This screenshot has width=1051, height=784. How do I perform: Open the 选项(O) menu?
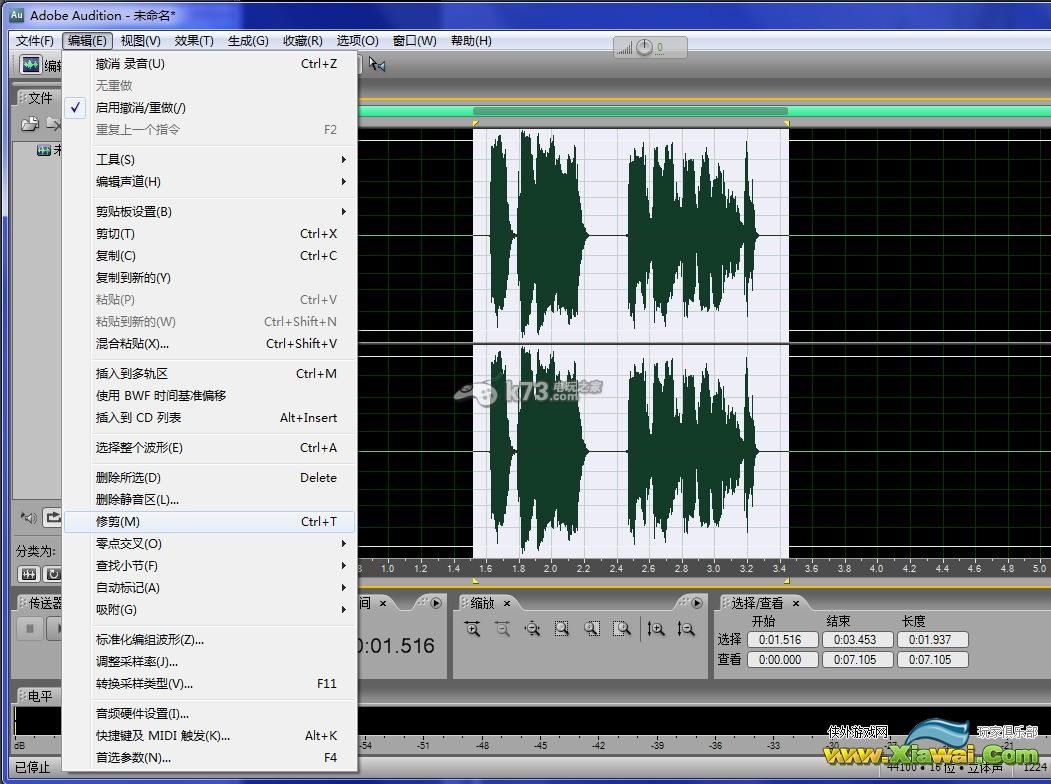coord(357,41)
